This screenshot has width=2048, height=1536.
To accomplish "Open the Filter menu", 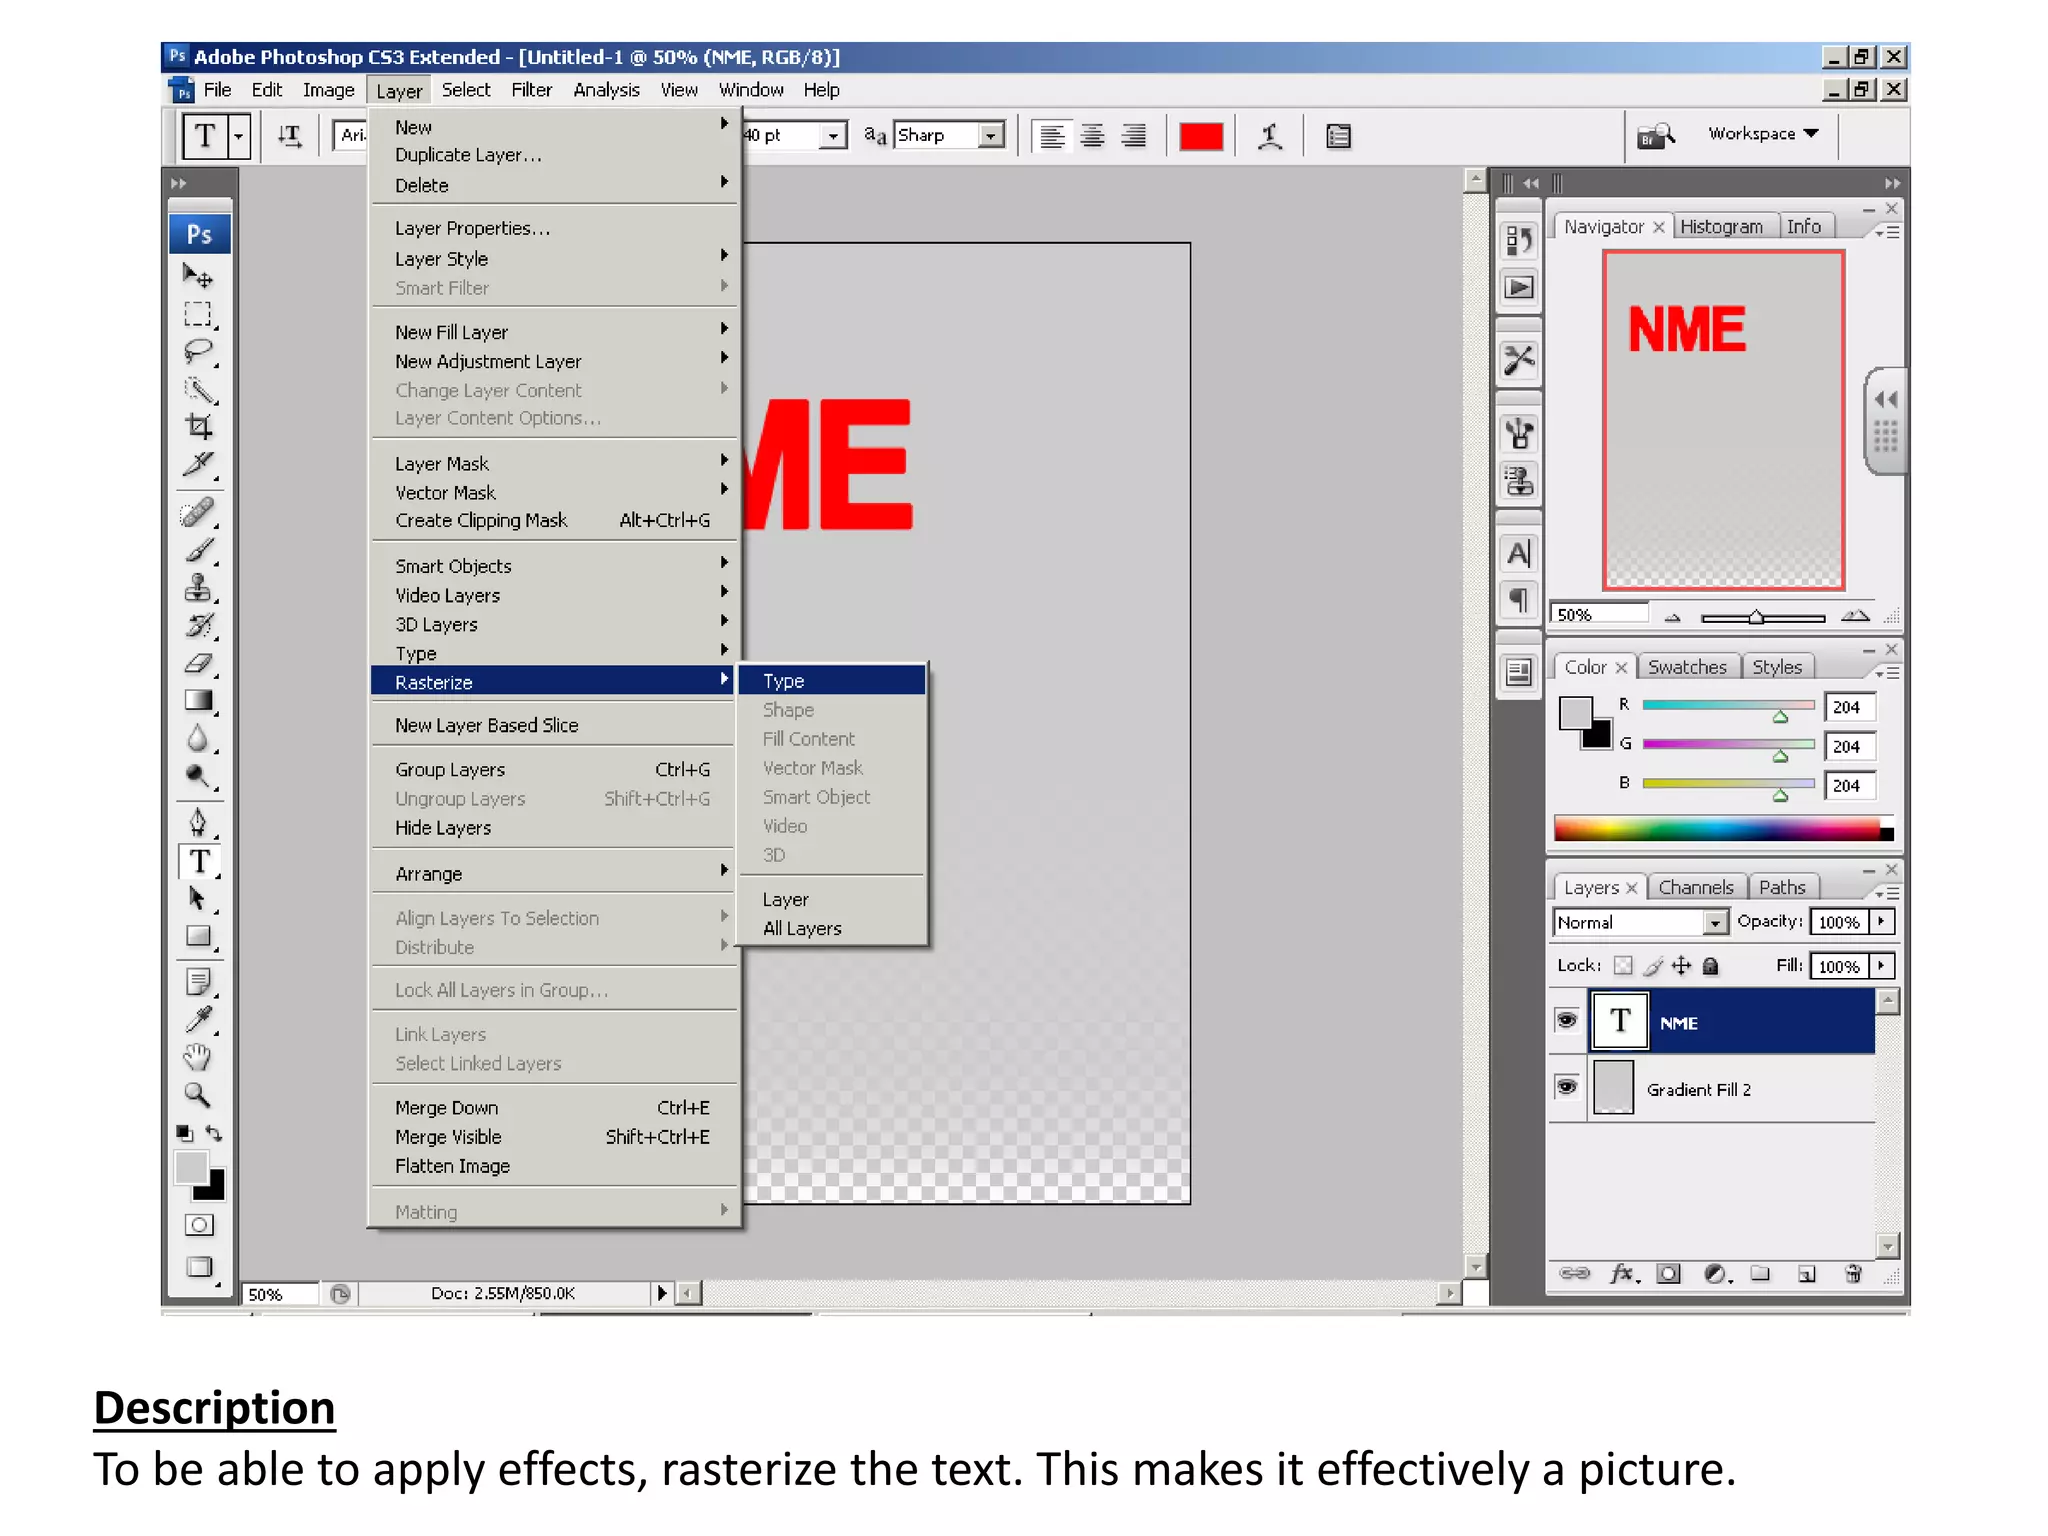I will coord(531,90).
